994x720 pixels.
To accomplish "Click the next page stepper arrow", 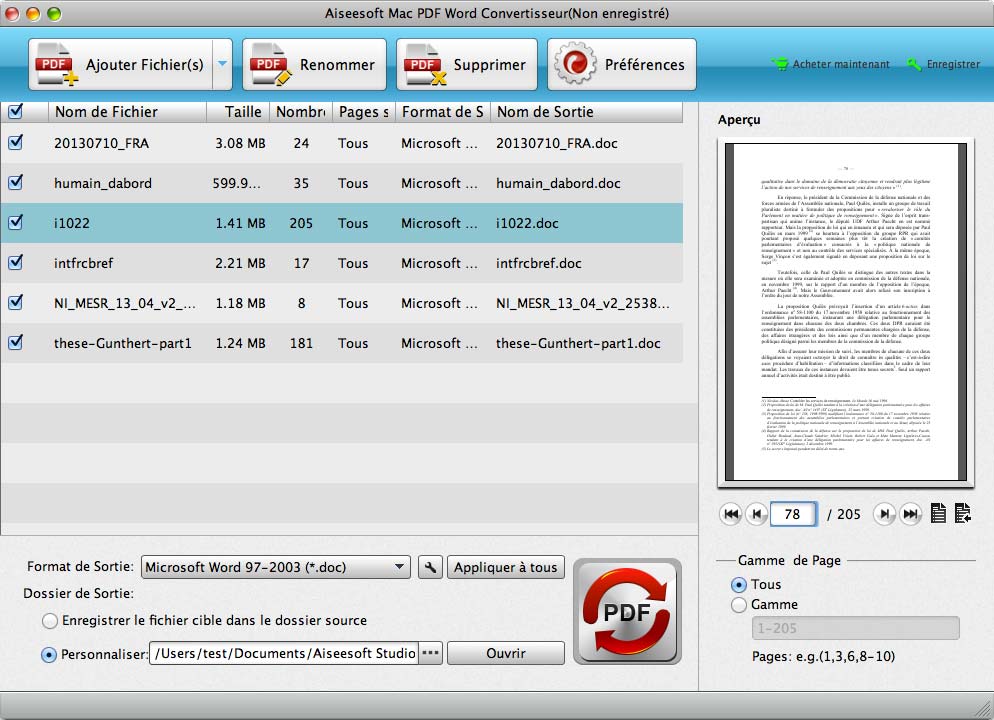I will pyautogui.click(x=884, y=514).
